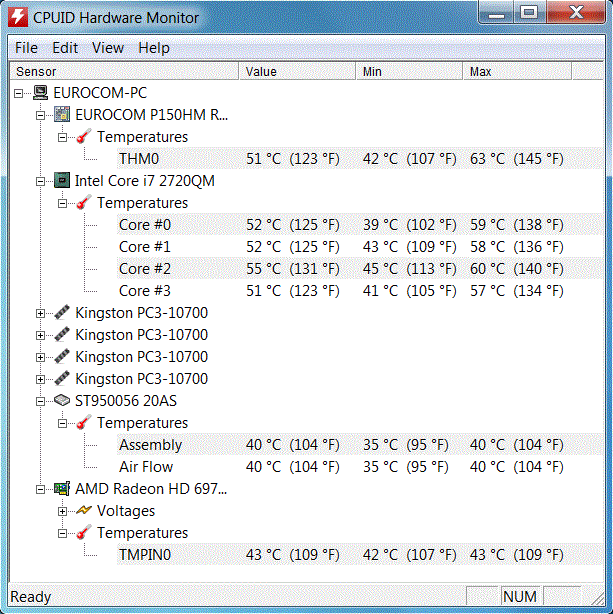Collapse the AMD Radeon HD node

[x=40, y=489]
